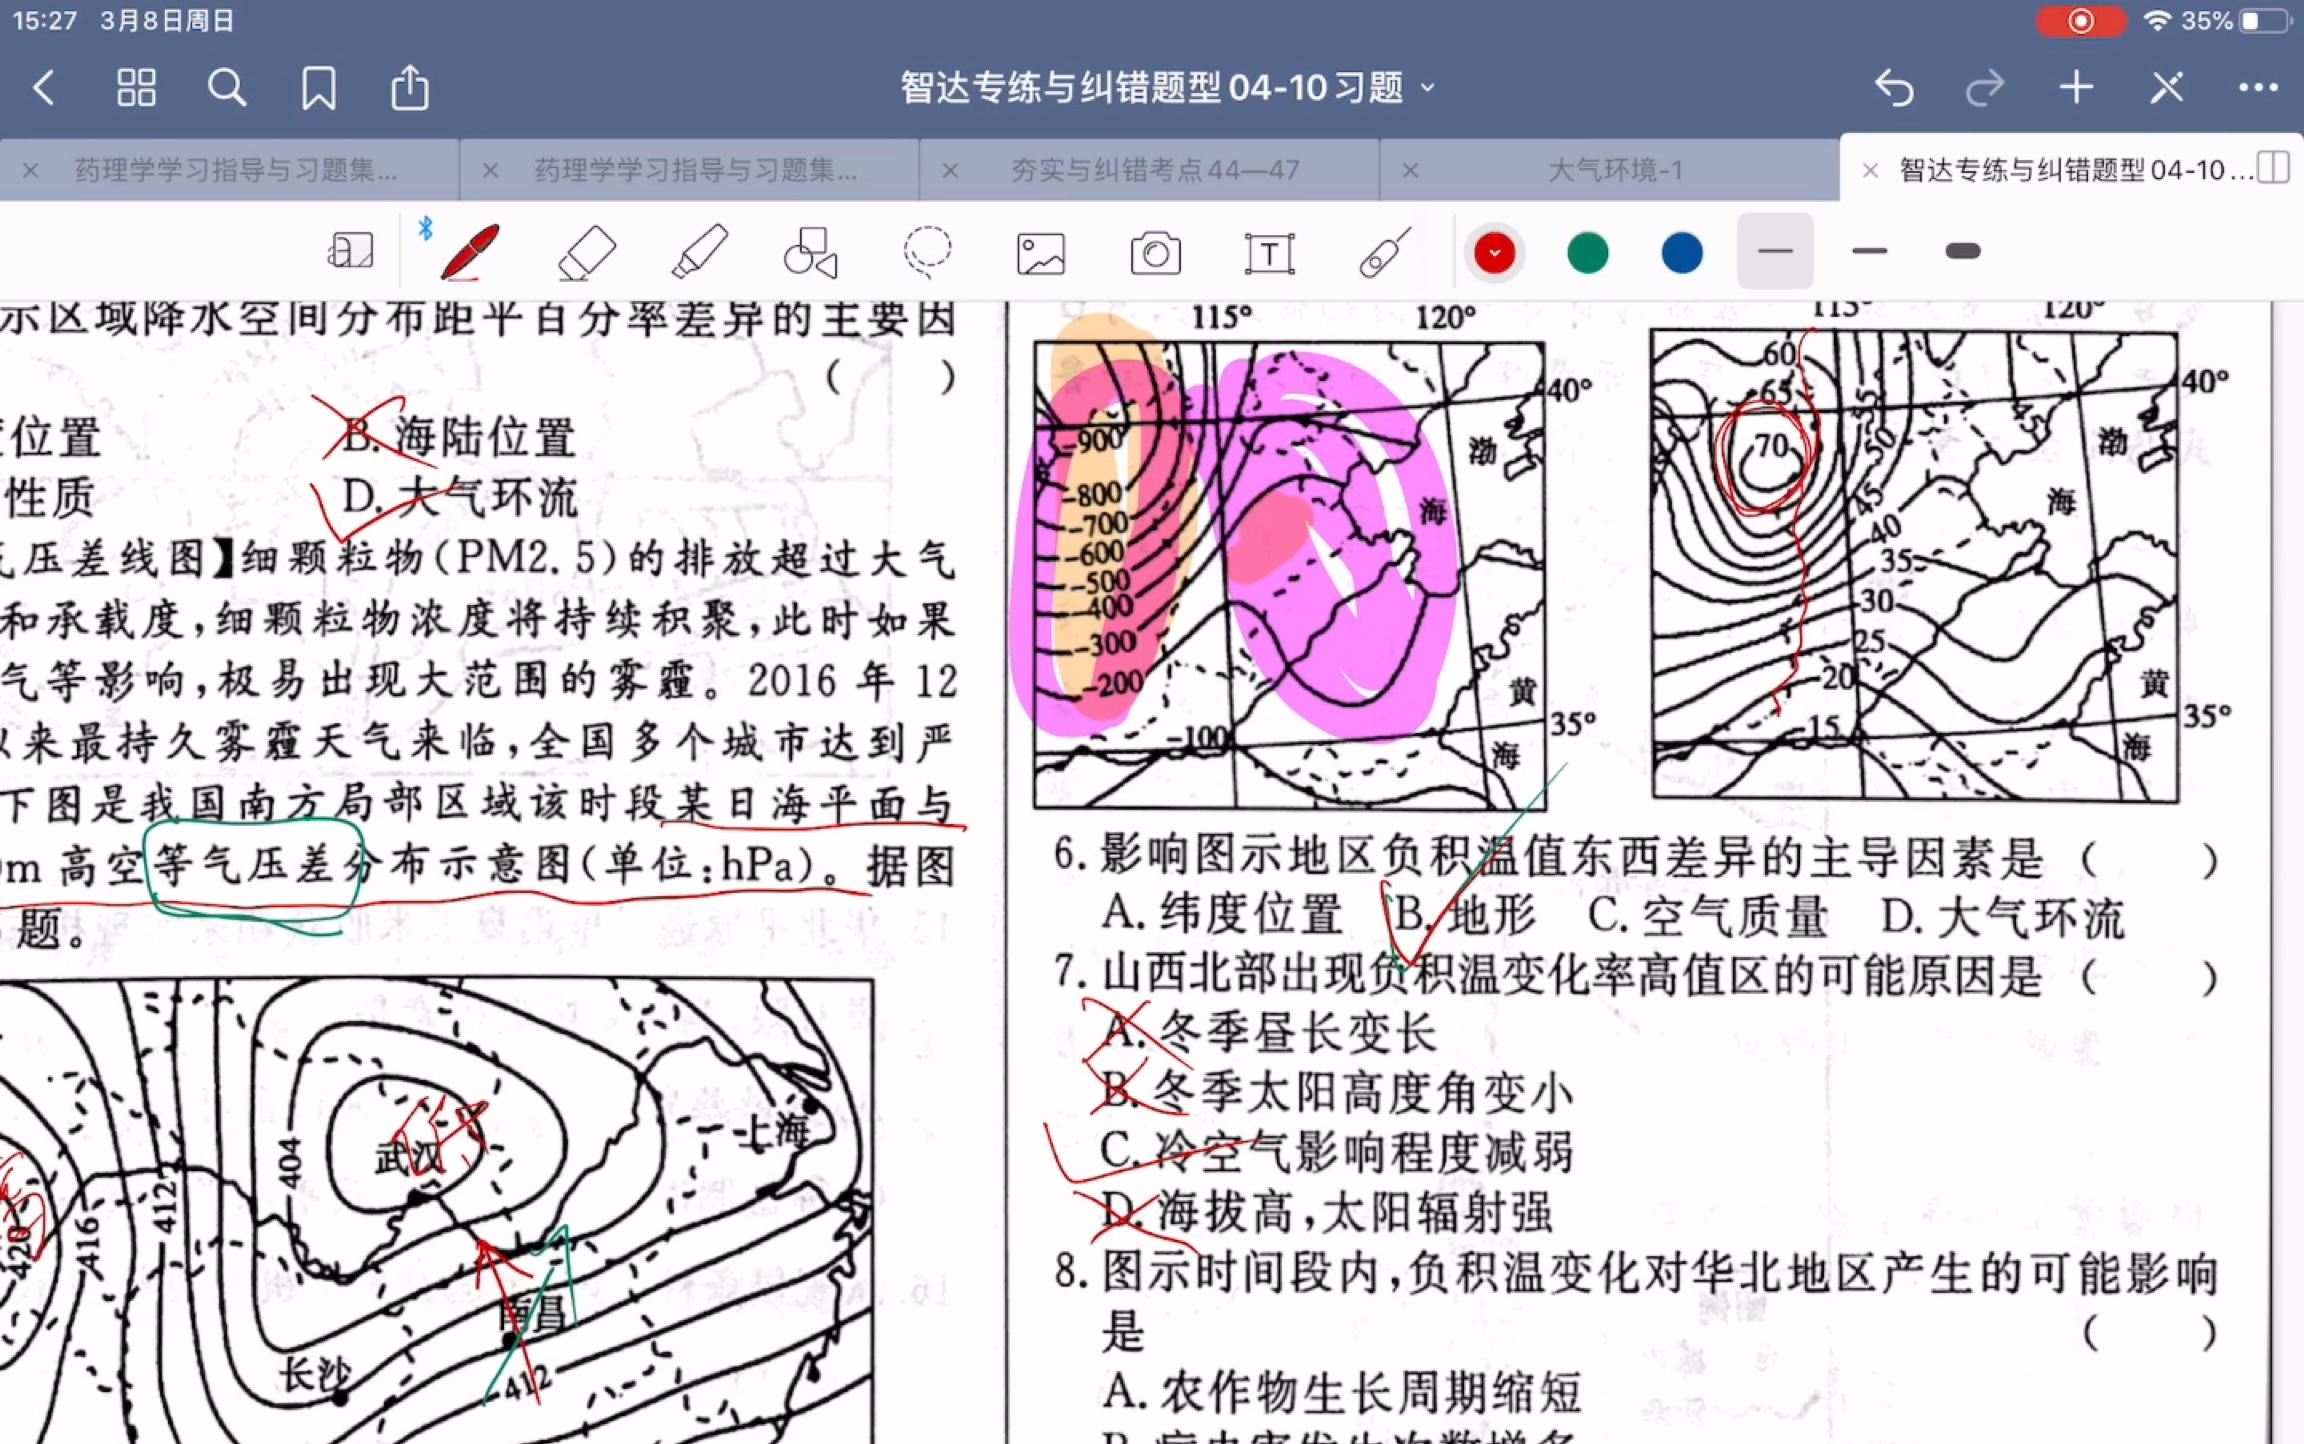Open document title dropdown 智达专练与纠错题型
This screenshot has width=2304, height=1444.
[x=1166, y=88]
